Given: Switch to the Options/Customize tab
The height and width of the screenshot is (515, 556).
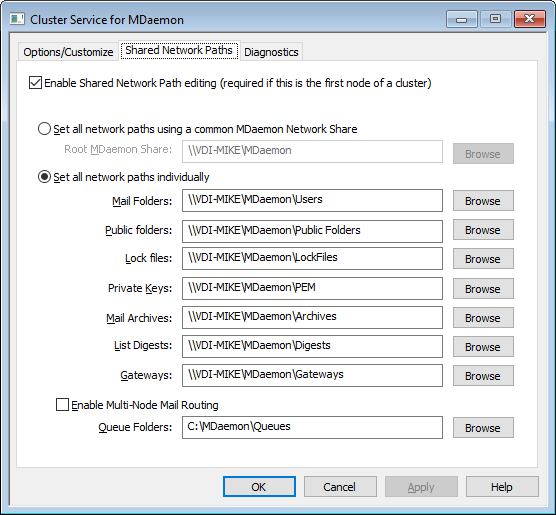Looking at the screenshot, I should (68, 52).
